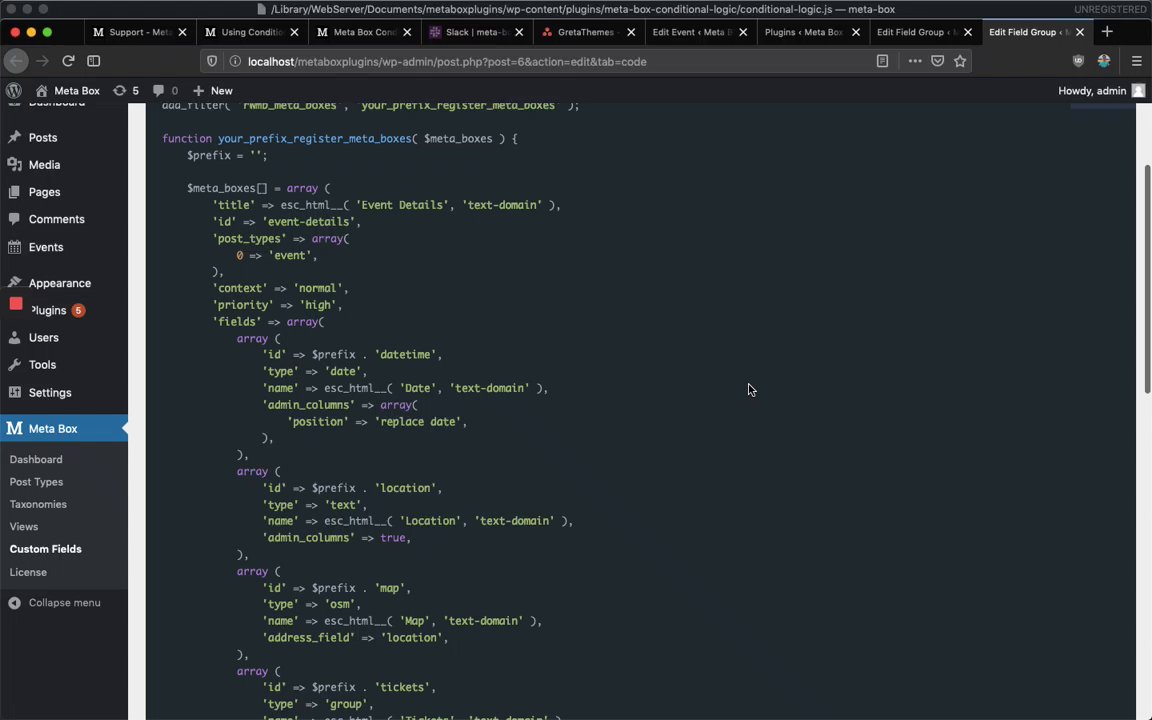Click the browser back arrow
Screen dimensions: 1152x720
click(x=17, y=61)
